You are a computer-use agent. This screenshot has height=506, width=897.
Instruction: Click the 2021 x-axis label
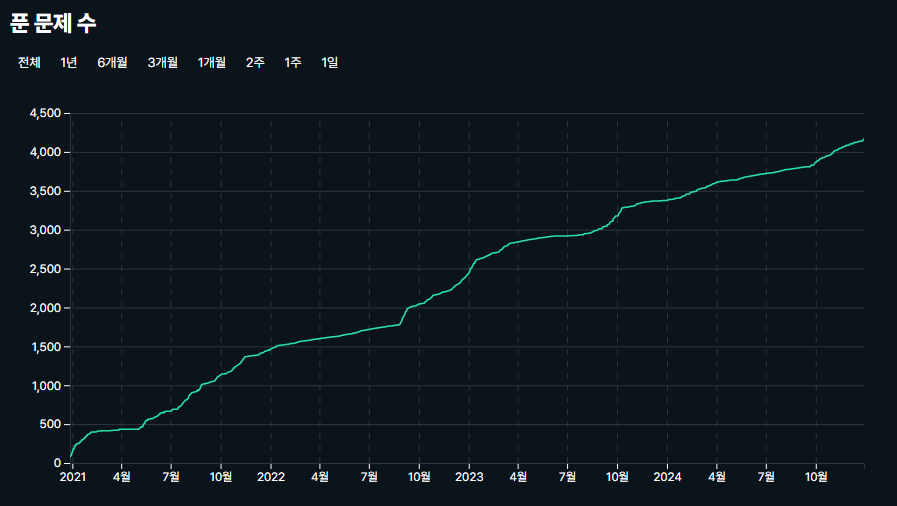73,477
